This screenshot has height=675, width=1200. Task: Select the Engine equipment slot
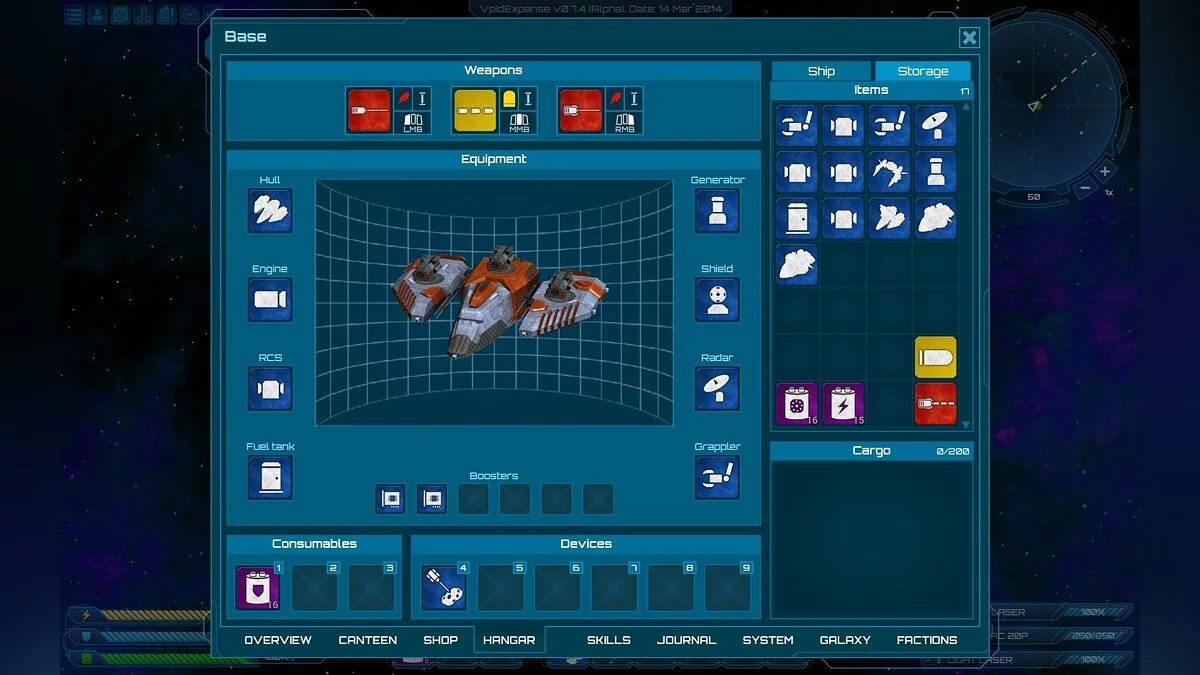click(x=270, y=300)
